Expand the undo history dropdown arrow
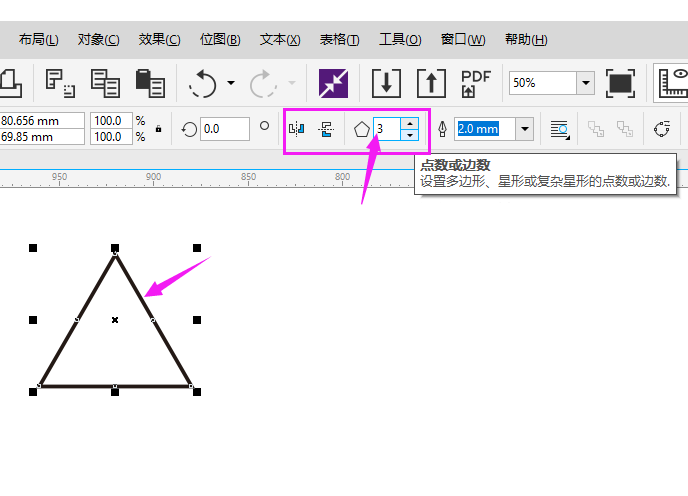Viewport: 688px width, 496px height. [x=231, y=83]
